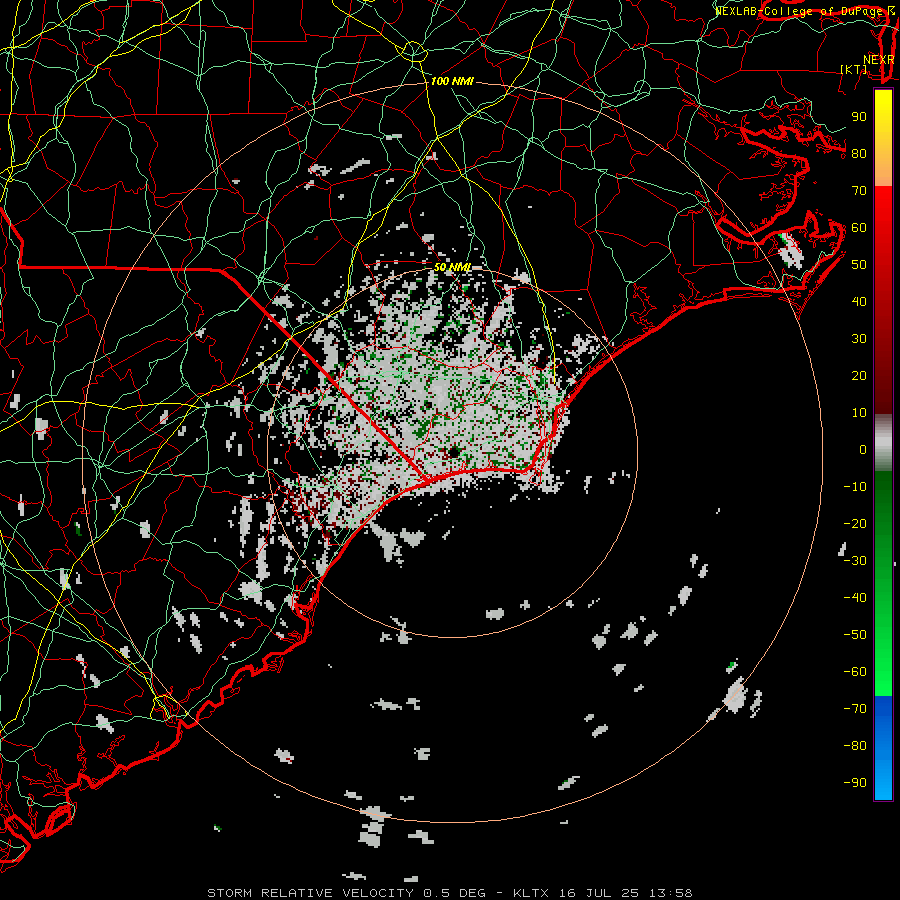Click the [KT] units label
Viewport: 900px width, 900px height.
coord(854,69)
